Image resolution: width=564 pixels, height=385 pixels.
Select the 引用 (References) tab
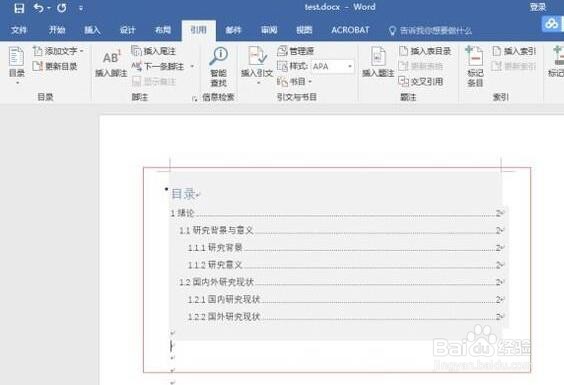198,30
